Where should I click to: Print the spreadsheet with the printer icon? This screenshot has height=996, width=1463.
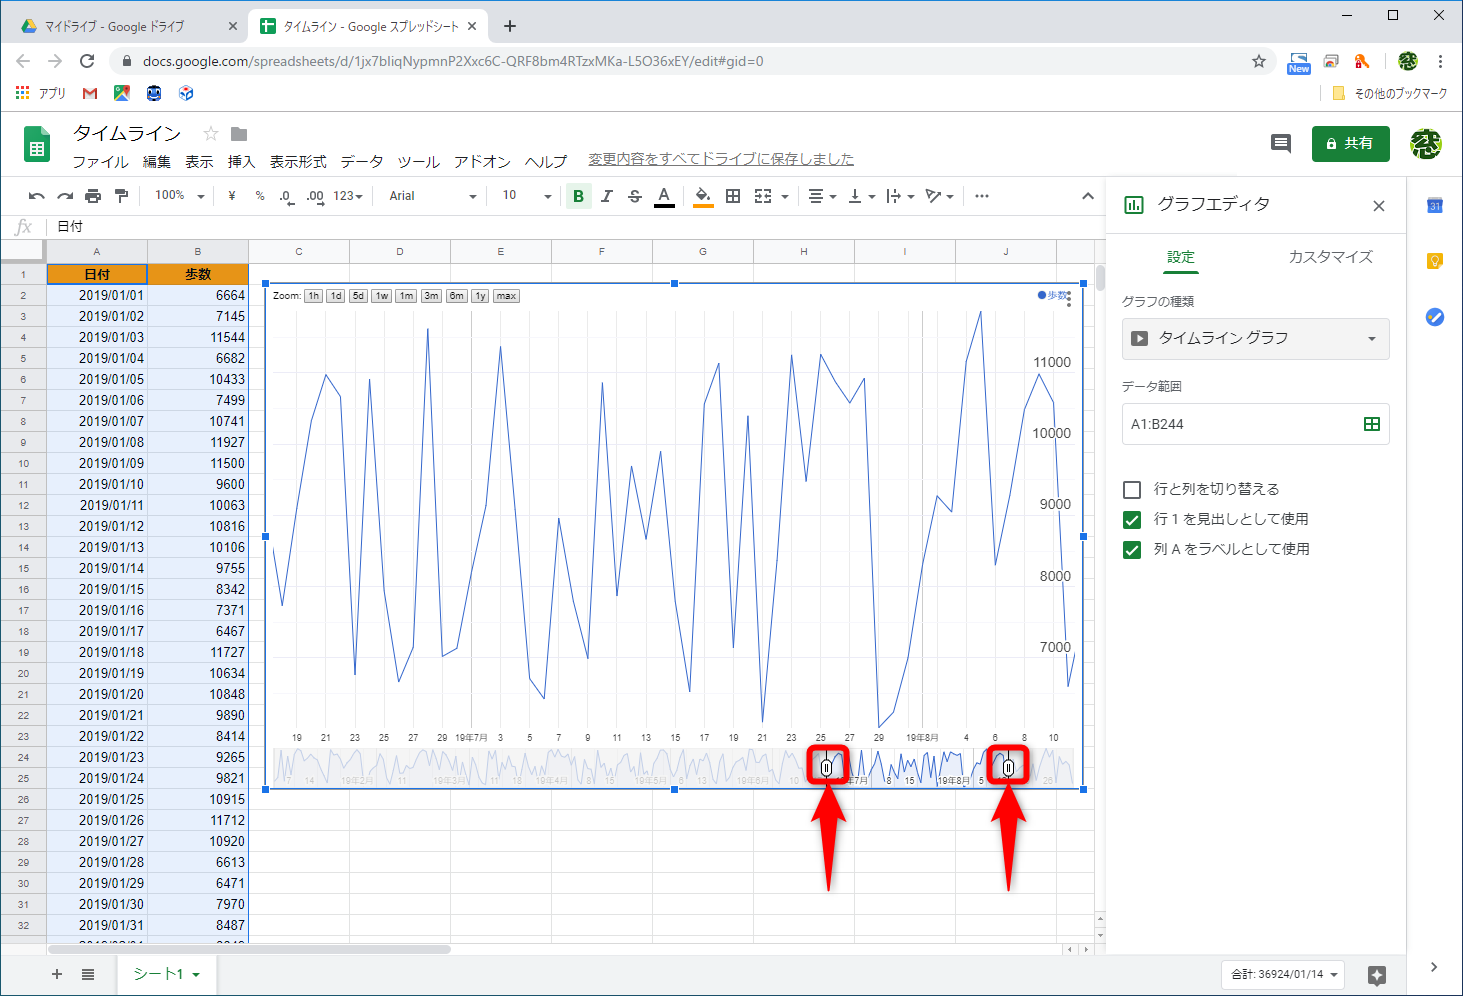pos(93,196)
